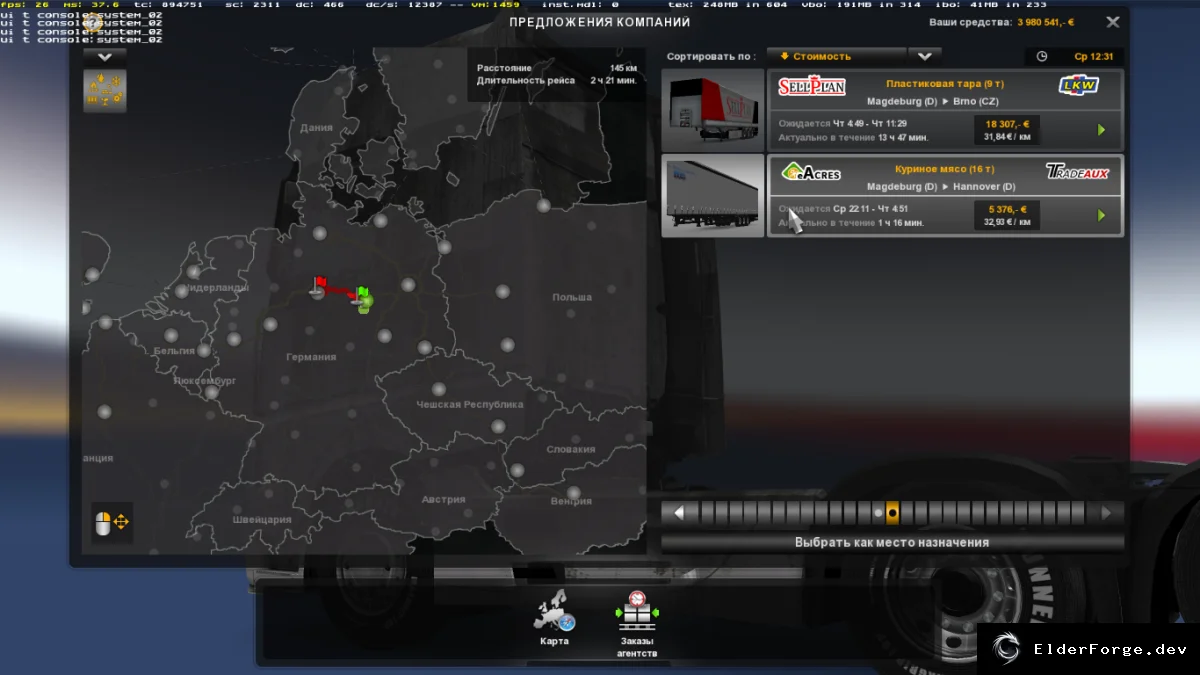Click Австрия label on the map
The width and height of the screenshot is (1200, 675).
pyautogui.click(x=443, y=500)
